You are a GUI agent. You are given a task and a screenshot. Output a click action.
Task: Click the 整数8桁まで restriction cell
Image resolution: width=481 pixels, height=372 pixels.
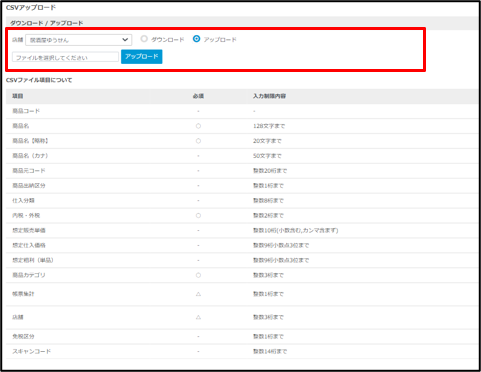[268, 200]
